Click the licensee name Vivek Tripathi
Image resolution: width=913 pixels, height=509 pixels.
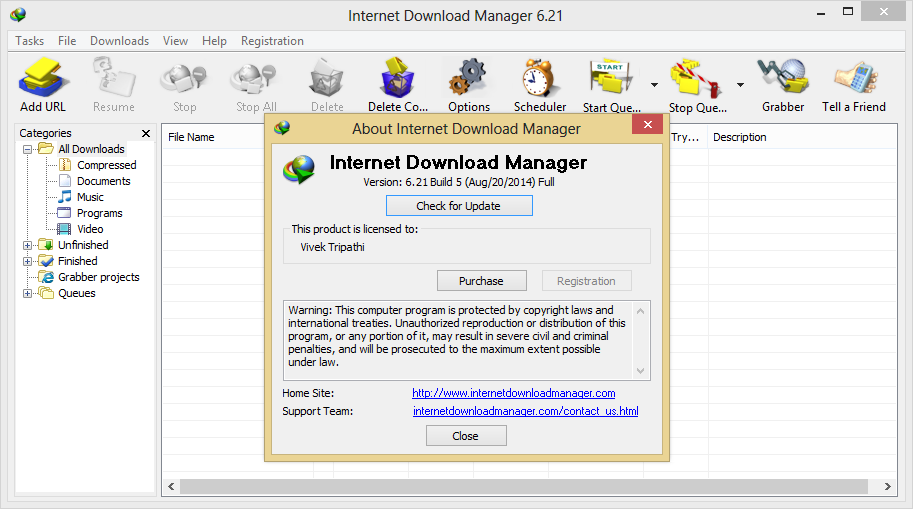click(332, 247)
